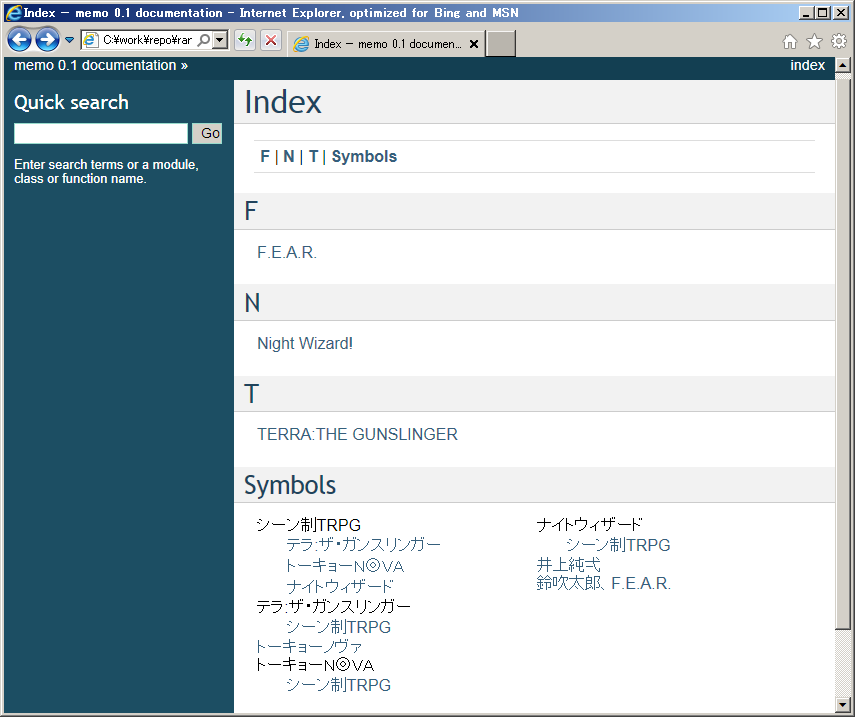Click the red Stop loading icon

click(270, 41)
